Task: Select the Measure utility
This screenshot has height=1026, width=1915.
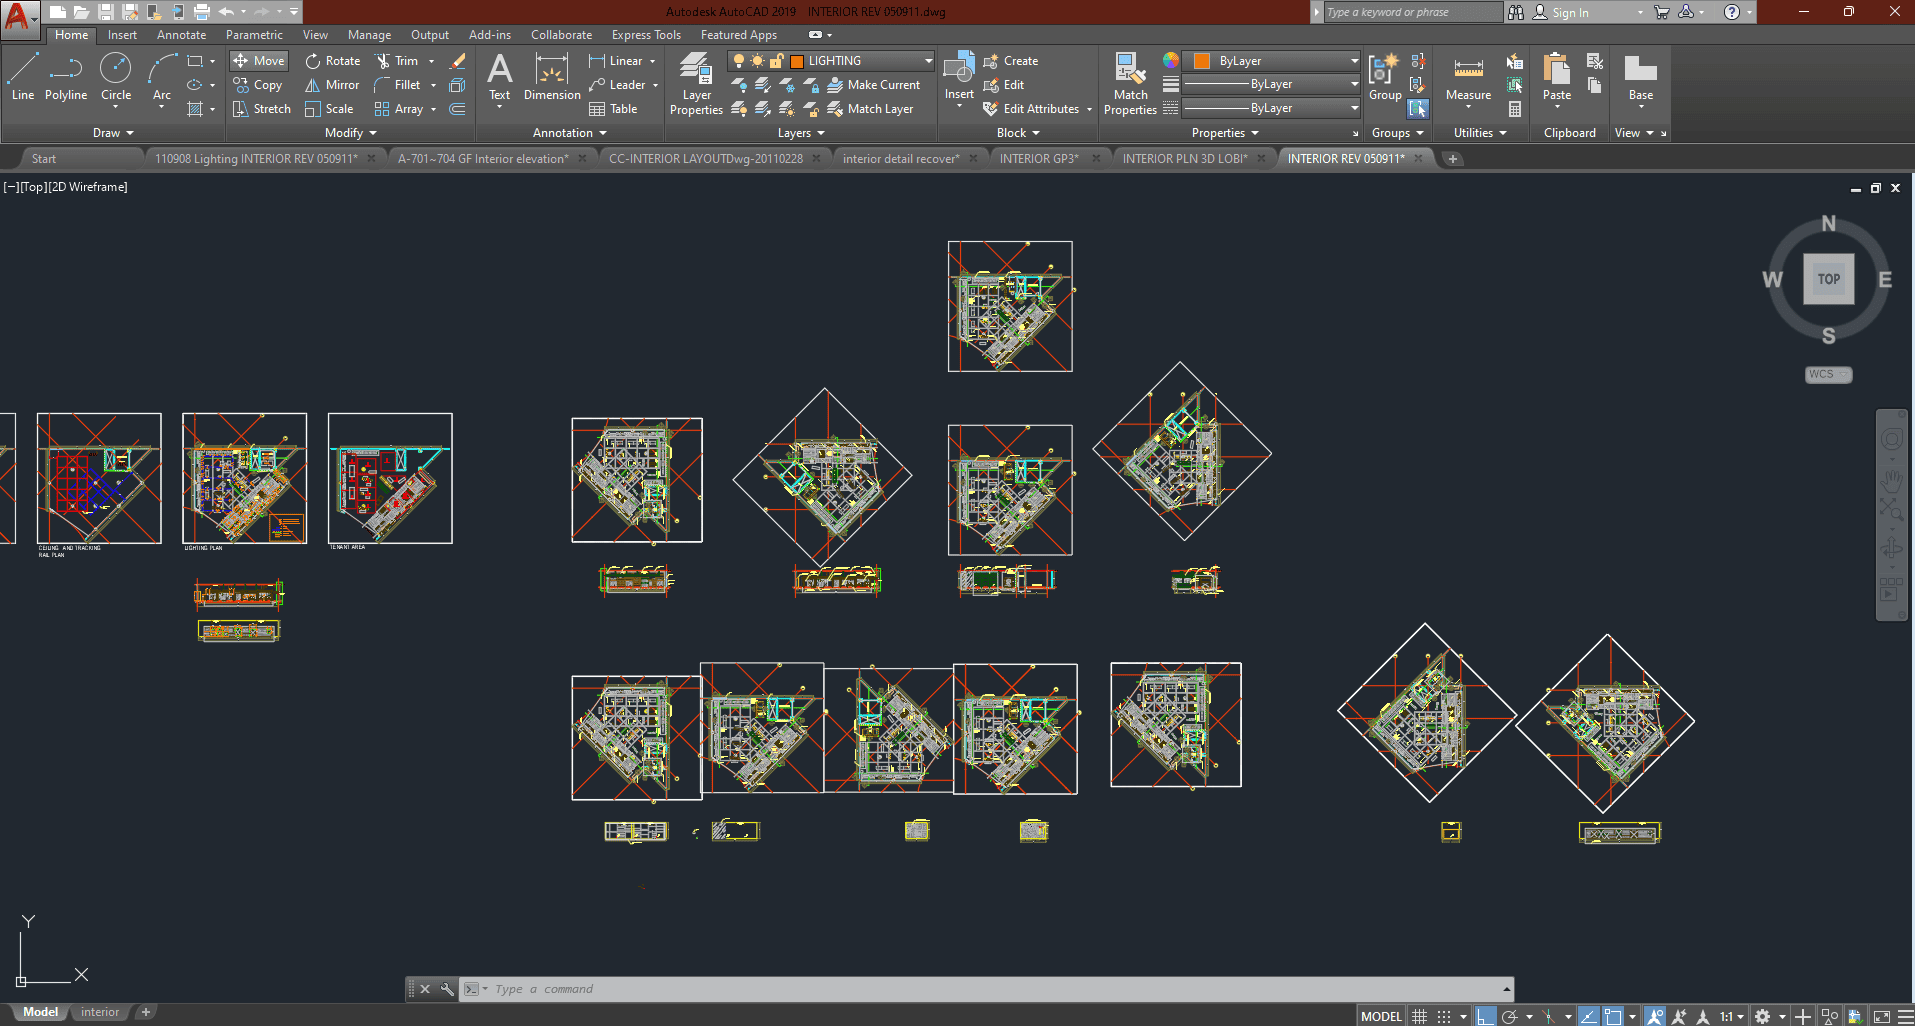Action: tap(1468, 78)
